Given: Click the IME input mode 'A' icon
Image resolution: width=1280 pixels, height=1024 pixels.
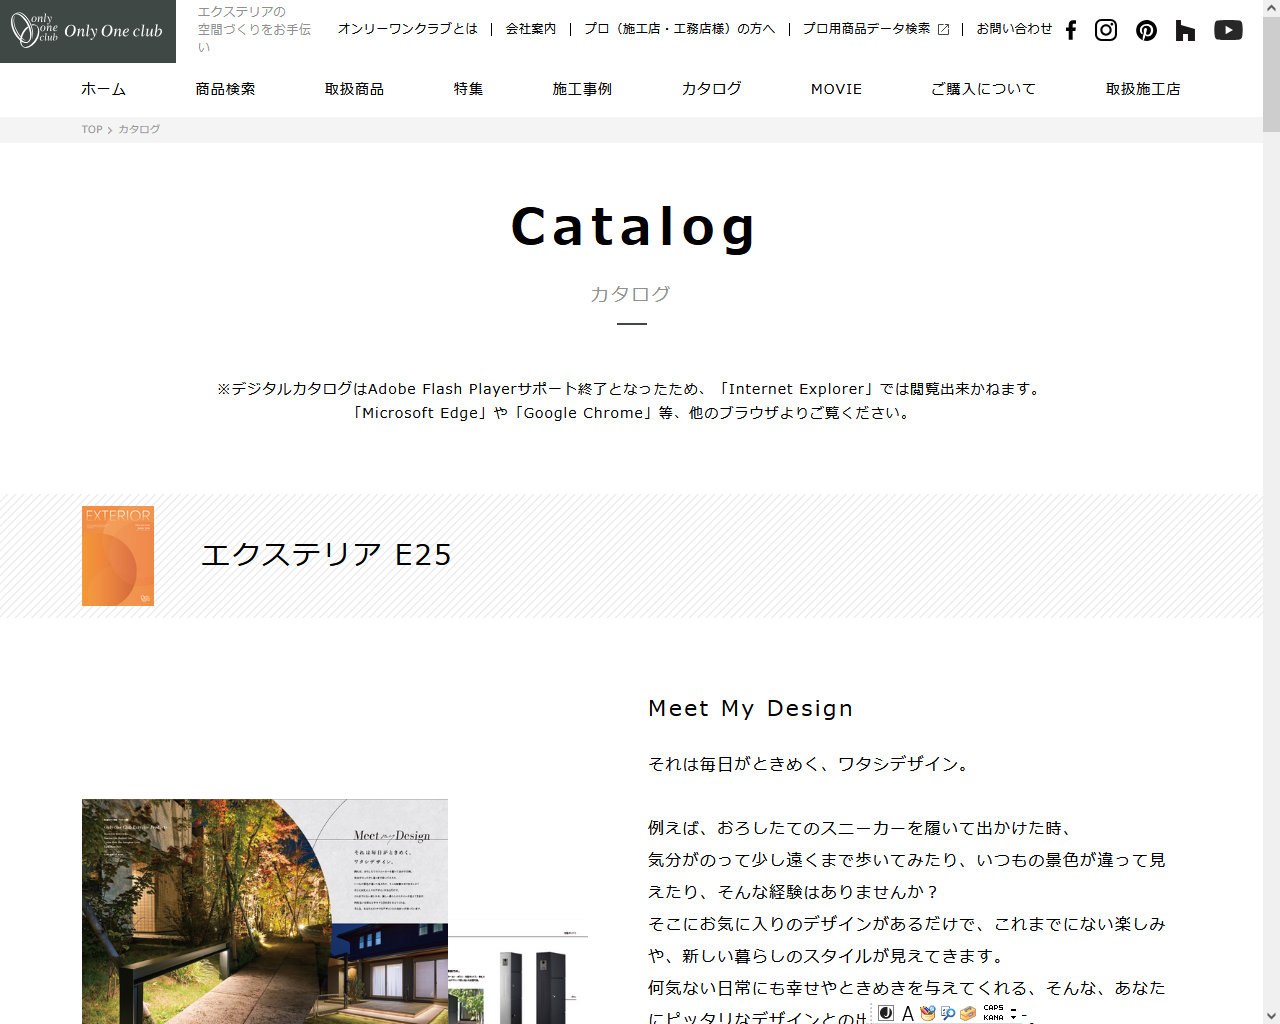Looking at the screenshot, I should (x=907, y=1013).
